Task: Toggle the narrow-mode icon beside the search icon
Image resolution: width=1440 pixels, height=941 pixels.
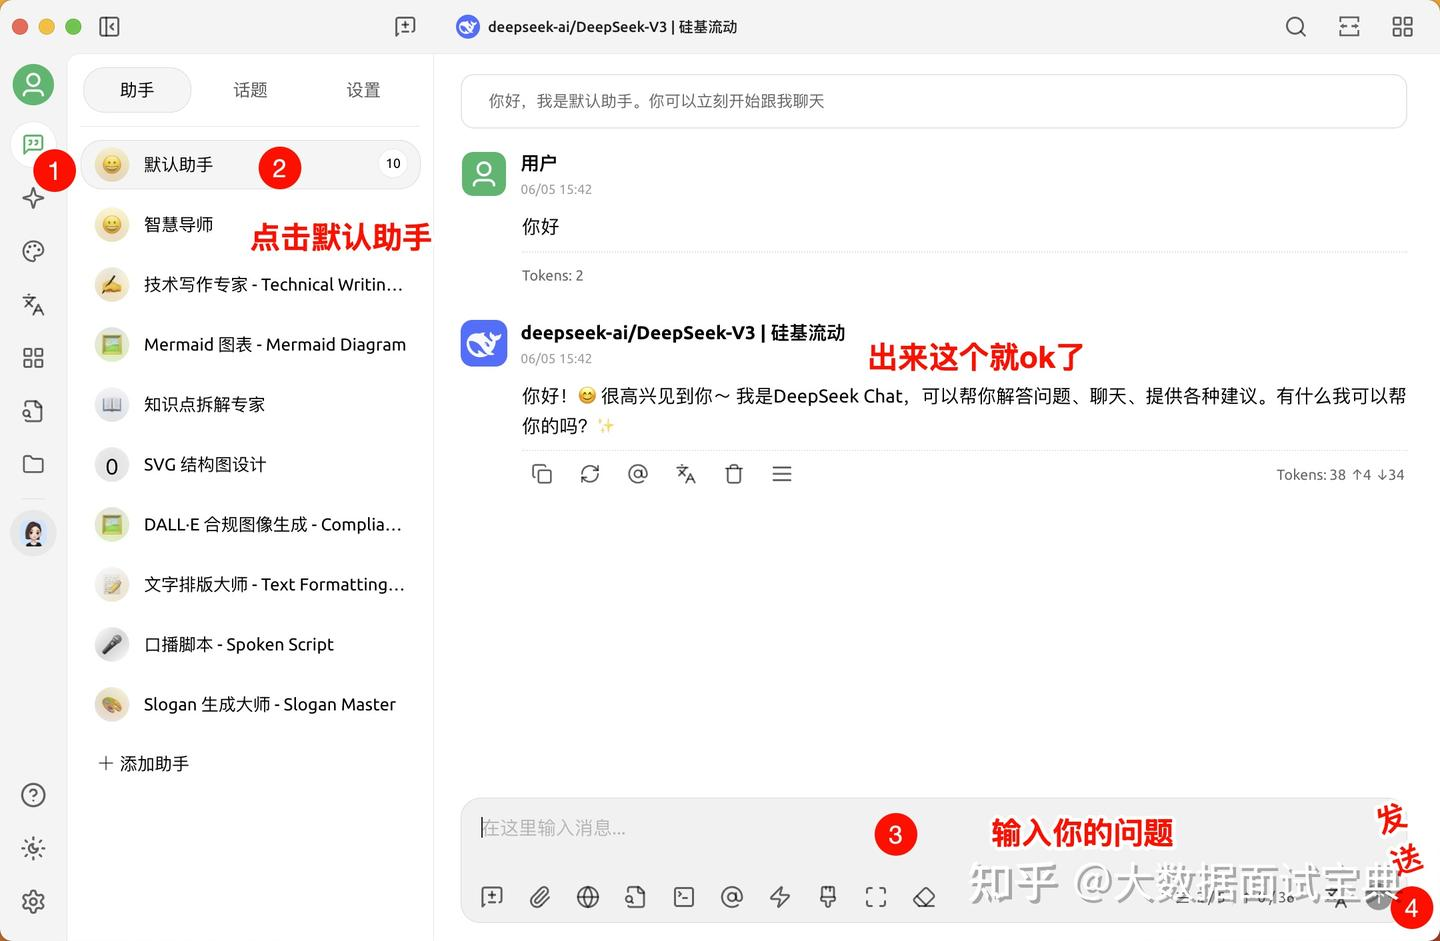Action: [1349, 27]
